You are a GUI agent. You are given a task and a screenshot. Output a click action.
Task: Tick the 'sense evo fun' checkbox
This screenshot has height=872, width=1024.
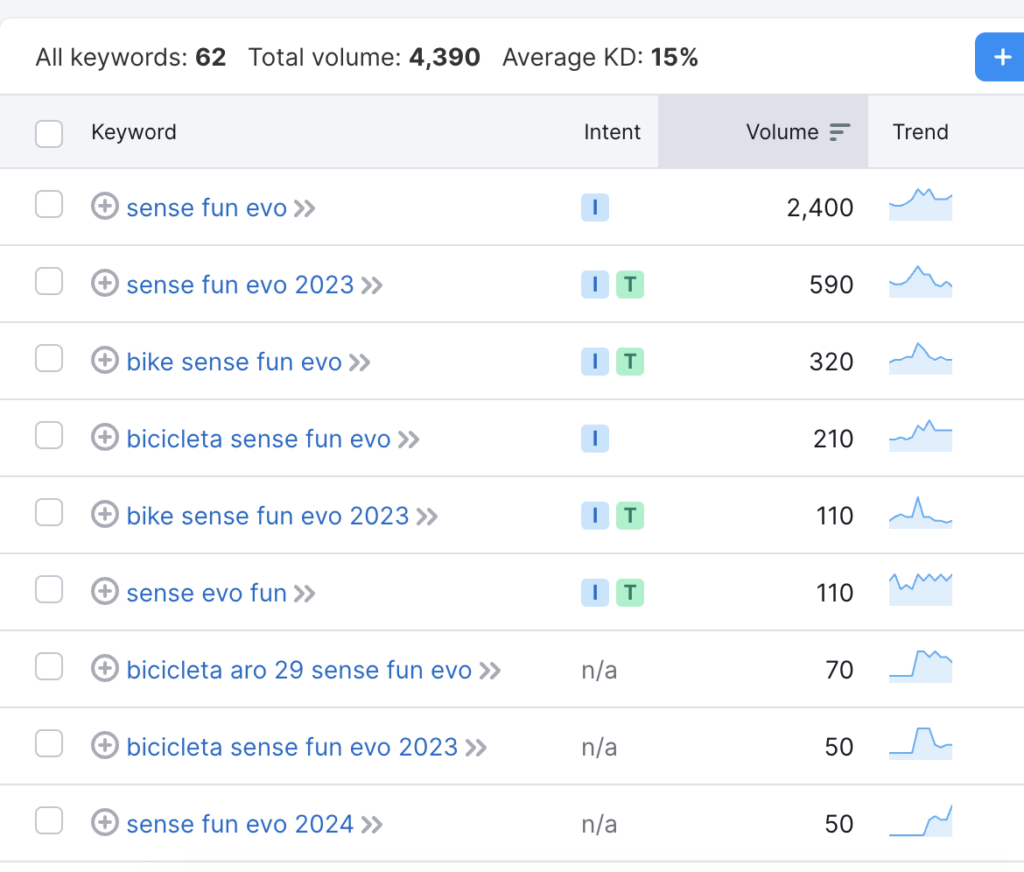tap(49, 590)
